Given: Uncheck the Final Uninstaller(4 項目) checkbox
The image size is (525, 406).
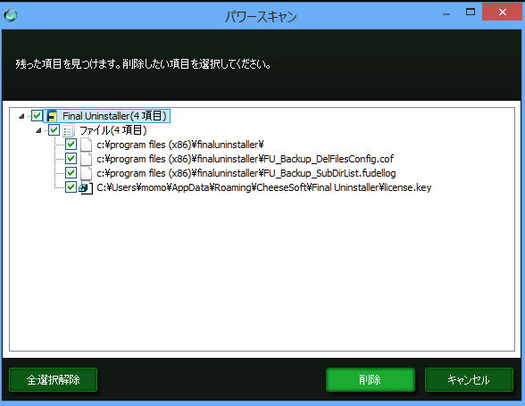Looking at the screenshot, I should (36, 116).
